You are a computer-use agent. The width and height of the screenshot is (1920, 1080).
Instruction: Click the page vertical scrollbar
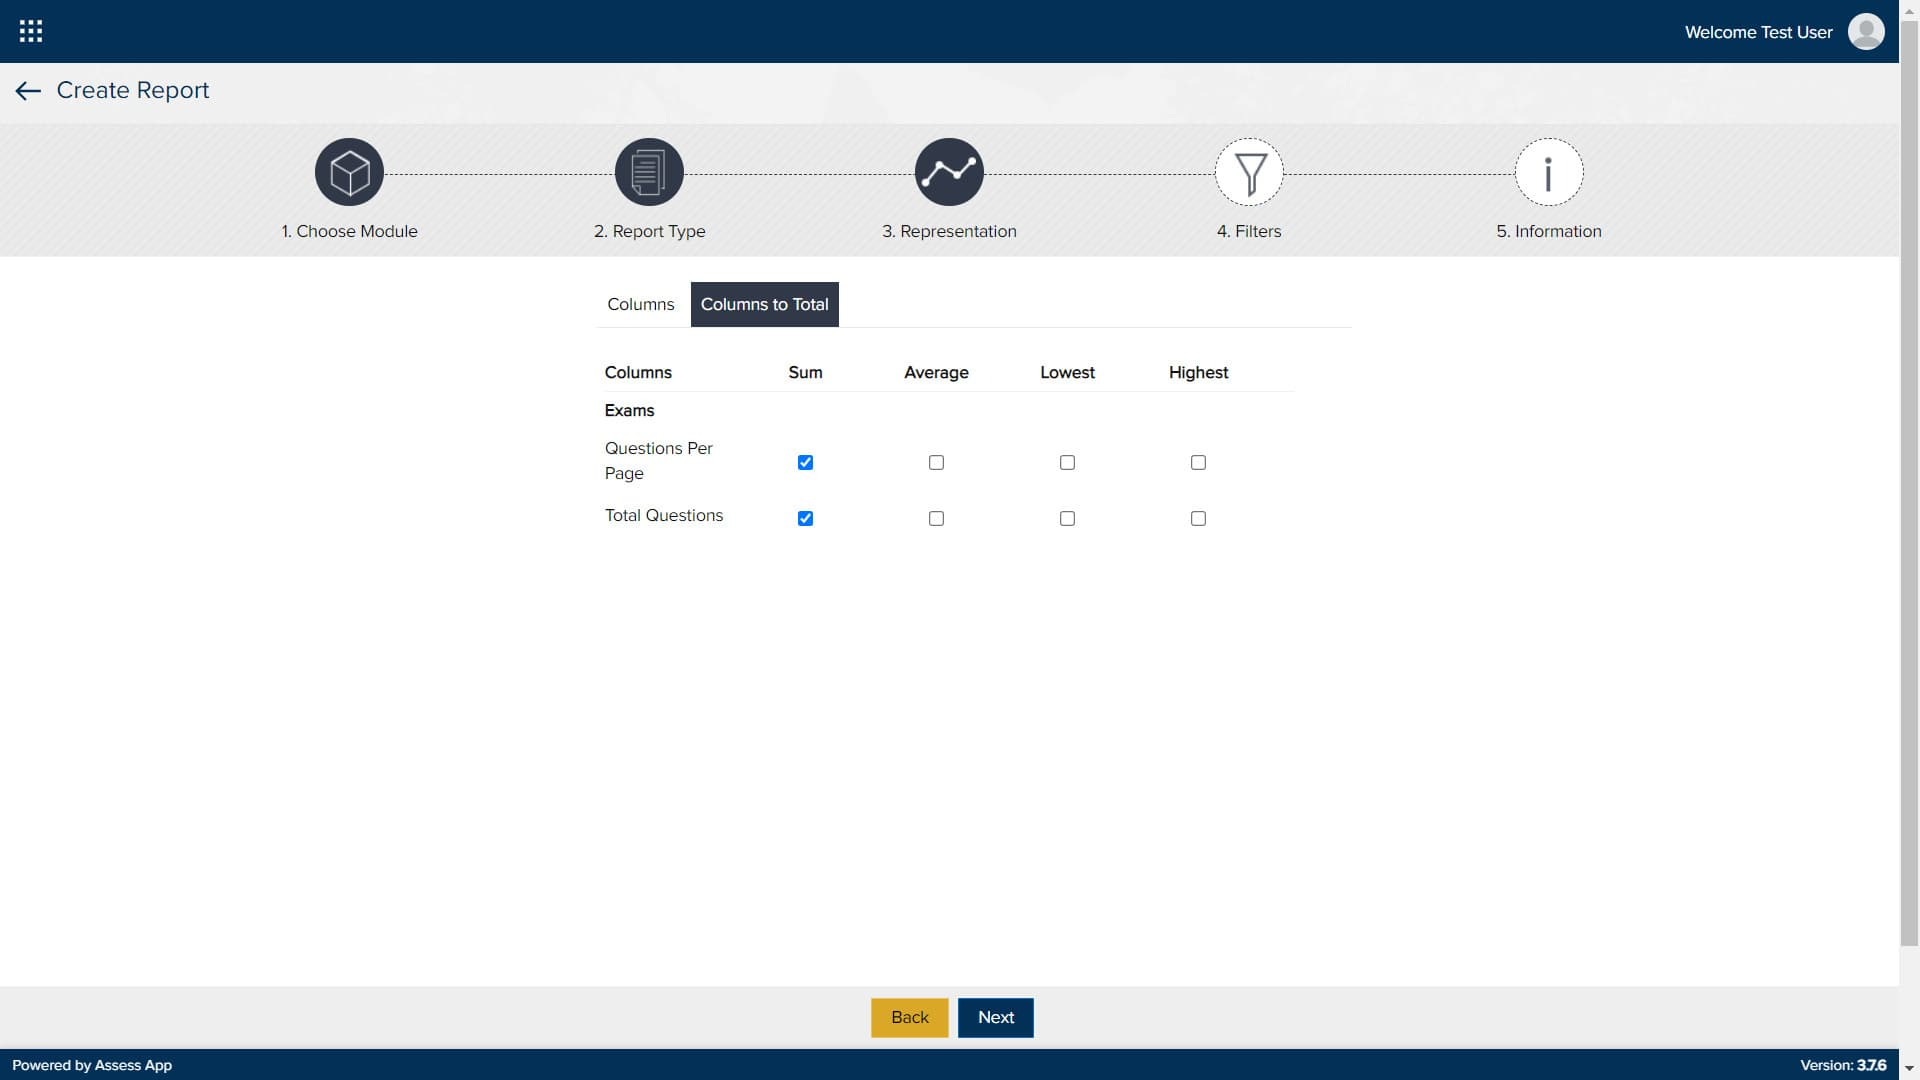(x=1909, y=480)
